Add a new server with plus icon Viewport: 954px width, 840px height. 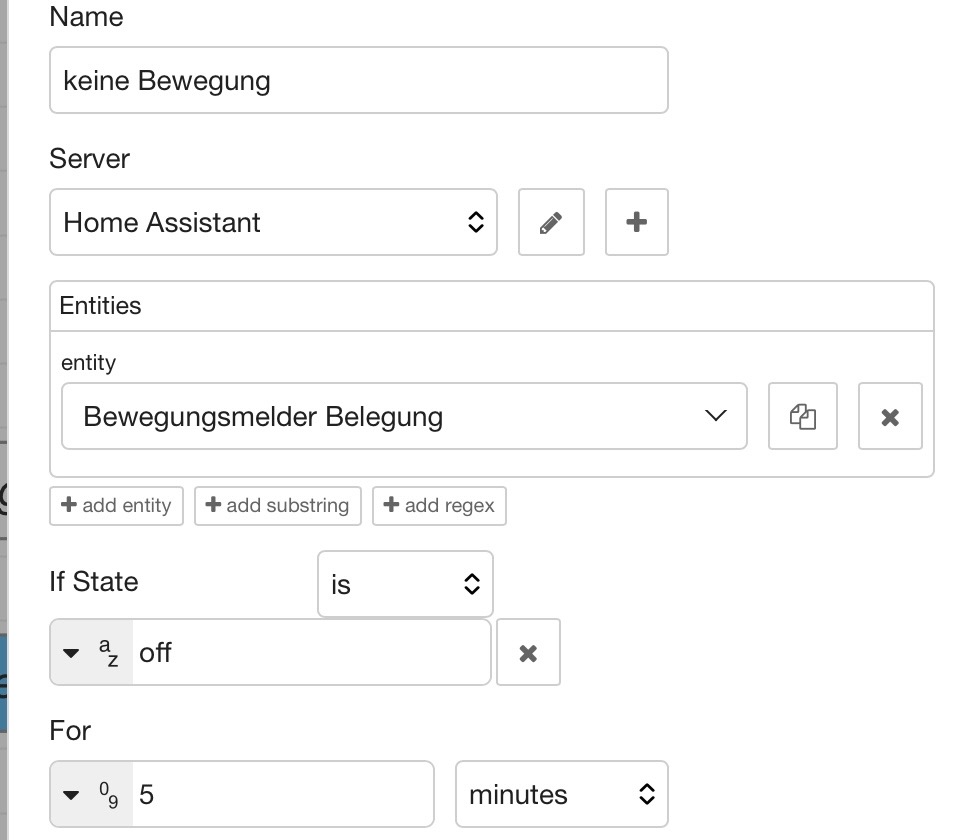[636, 222]
